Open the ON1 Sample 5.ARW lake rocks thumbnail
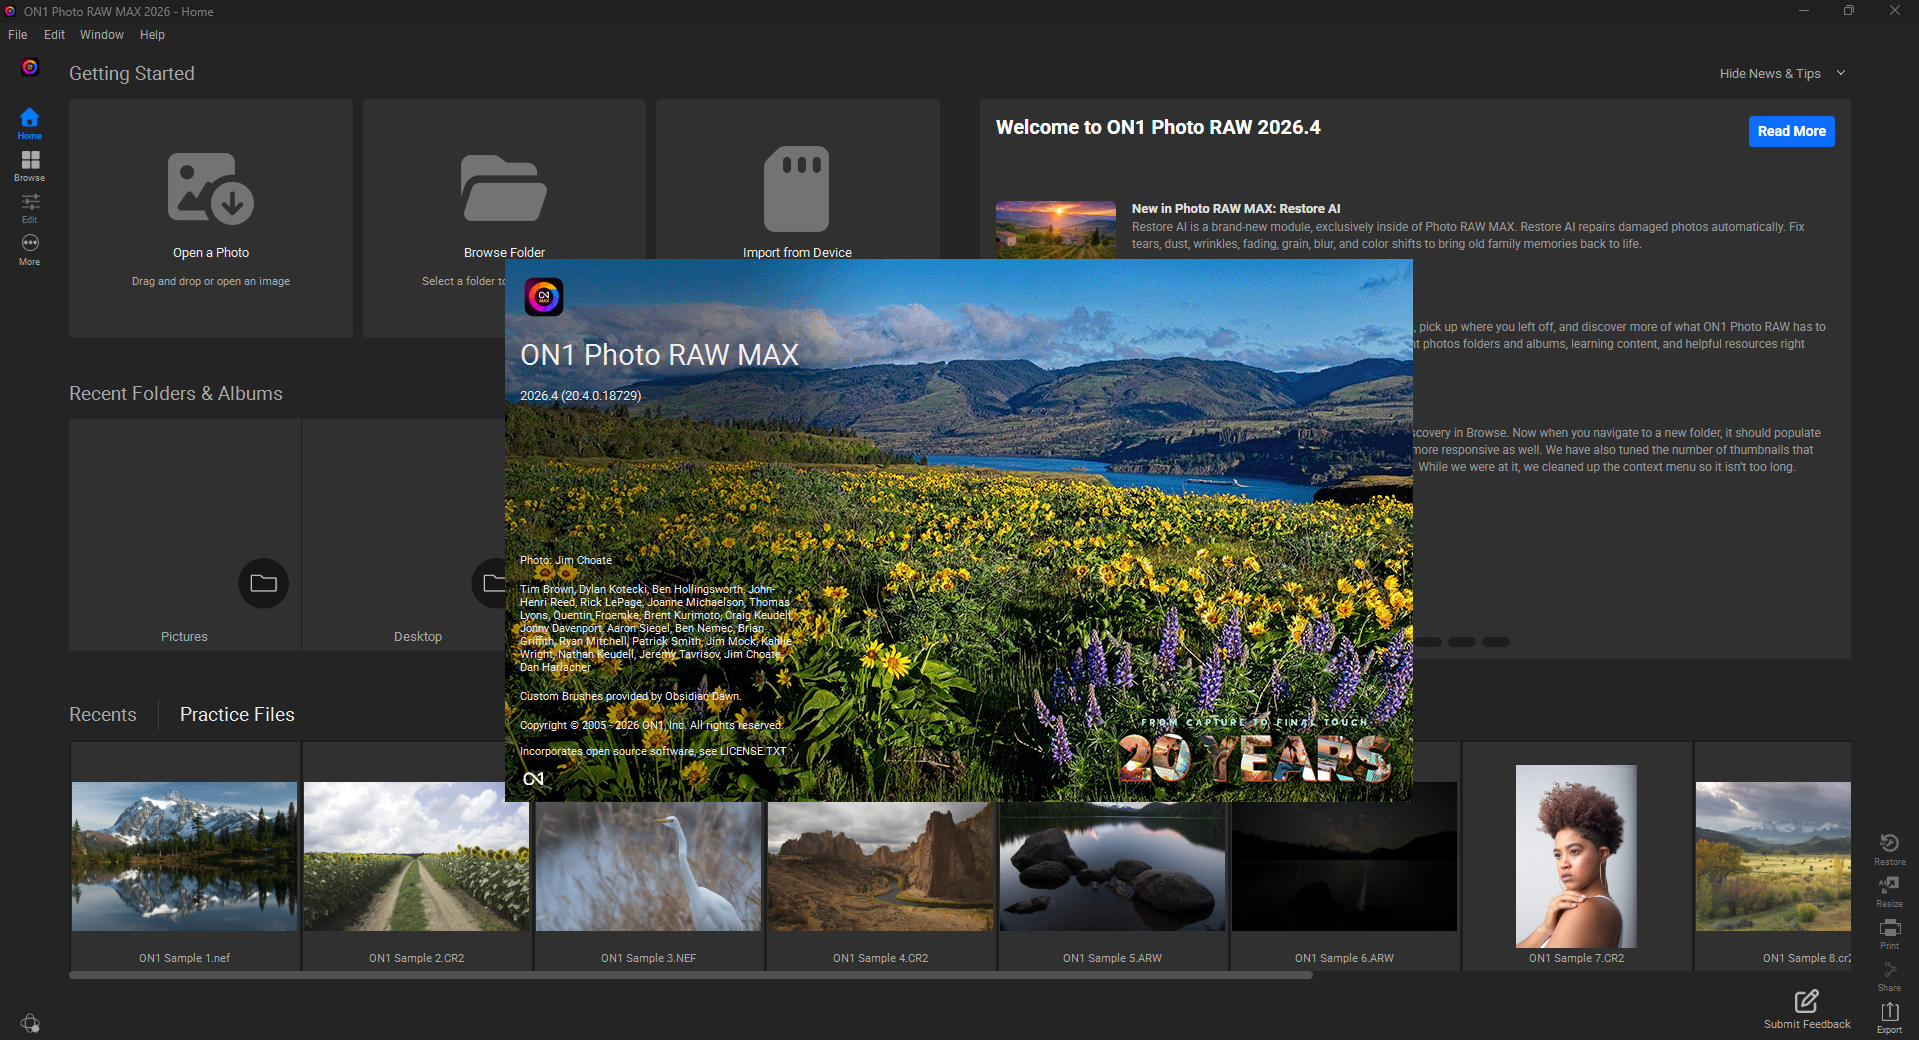This screenshot has height=1040, width=1919. 1113,866
